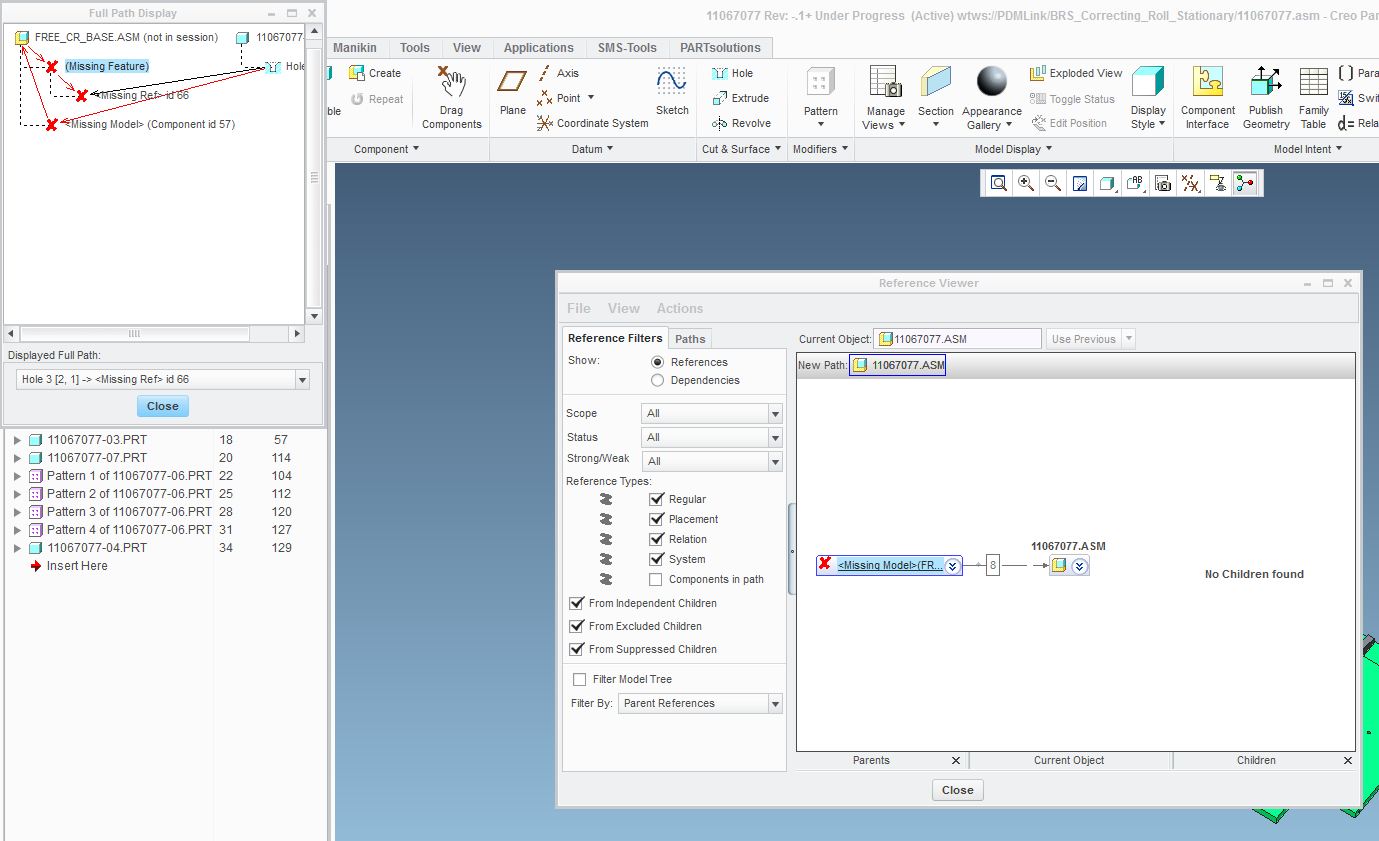Select the Hole tool in ribbon
The image size is (1379, 841).
pyautogui.click(x=732, y=73)
